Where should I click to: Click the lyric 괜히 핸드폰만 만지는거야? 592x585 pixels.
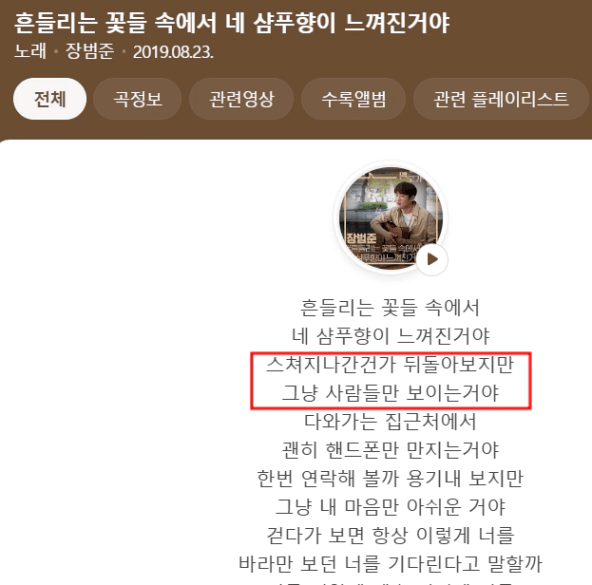pos(390,450)
